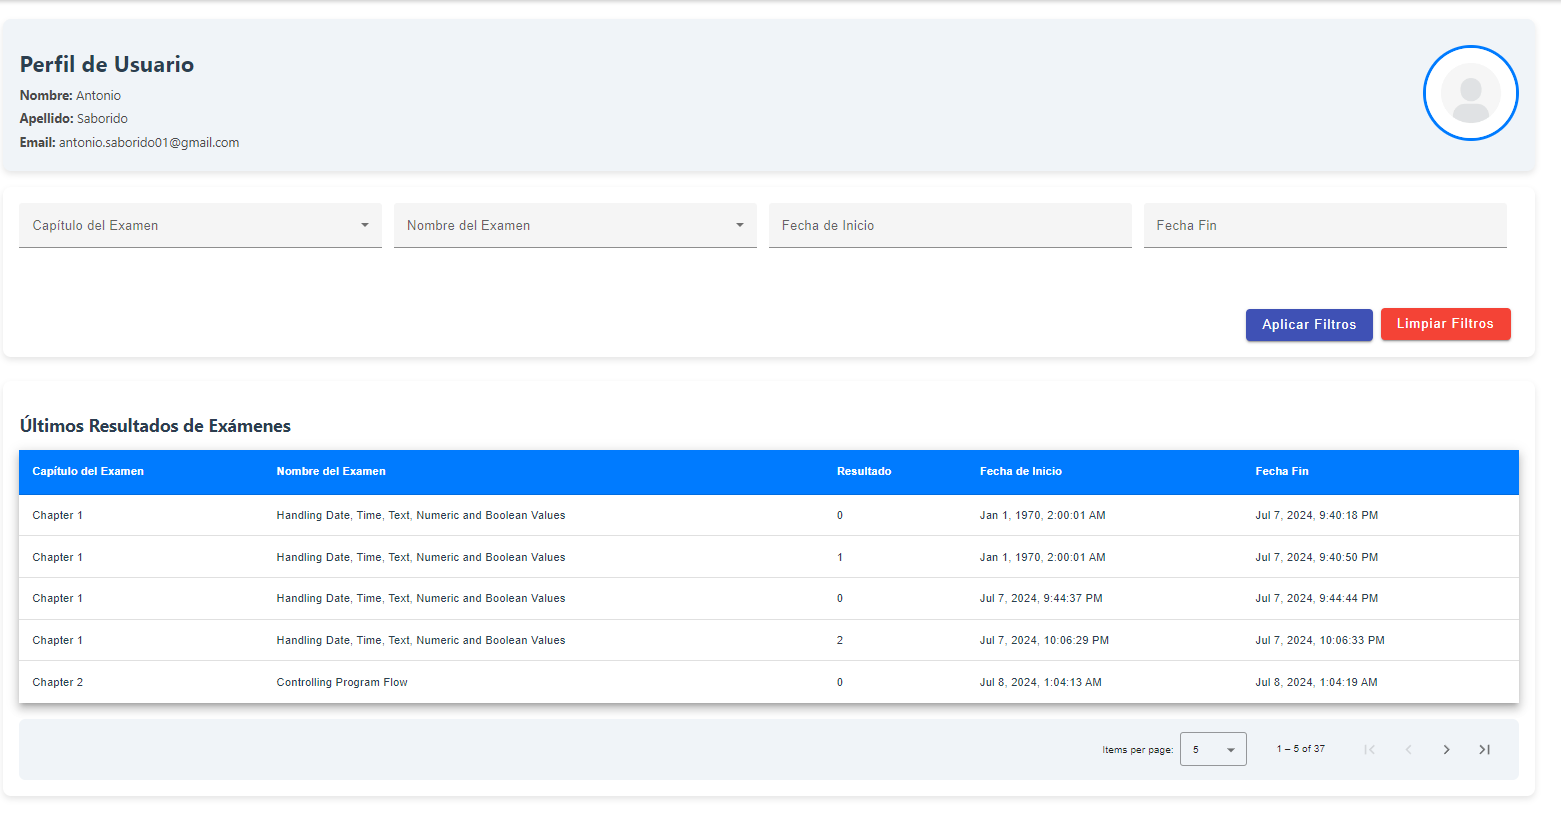Screen dimensions: 1561x824
Task: Expand the items per page selector
Action: click(x=1213, y=749)
